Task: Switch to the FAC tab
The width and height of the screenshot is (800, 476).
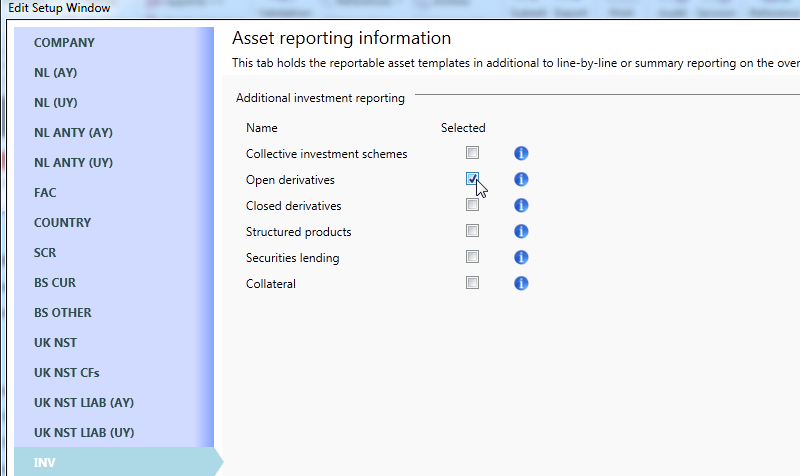Action: tap(114, 193)
